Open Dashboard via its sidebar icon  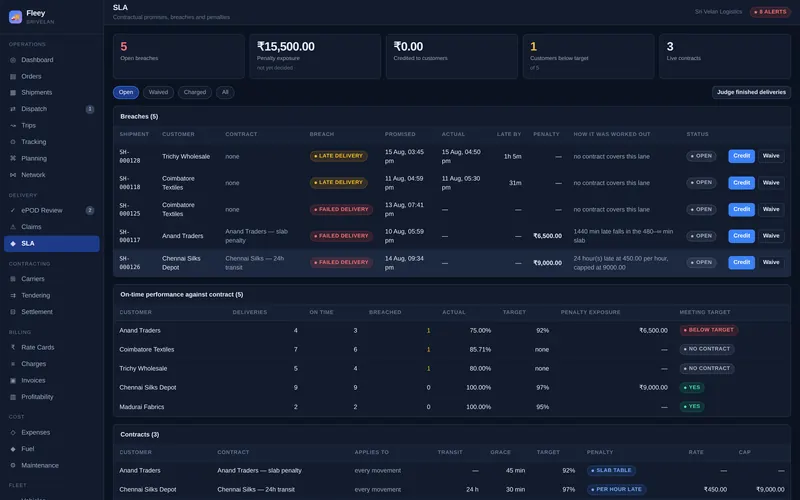coord(13,60)
